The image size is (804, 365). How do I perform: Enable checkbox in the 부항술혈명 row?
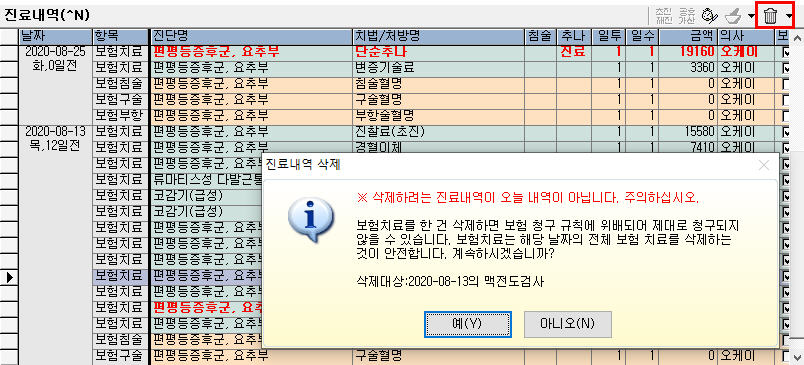point(787,115)
